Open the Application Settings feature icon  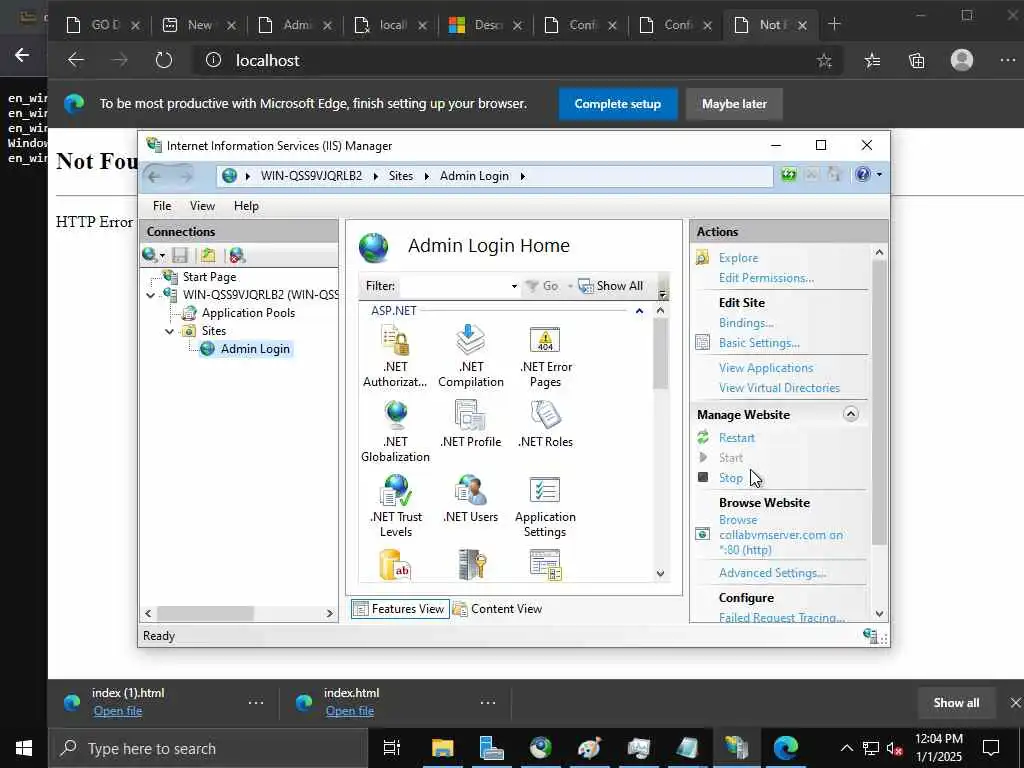point(545,506)
